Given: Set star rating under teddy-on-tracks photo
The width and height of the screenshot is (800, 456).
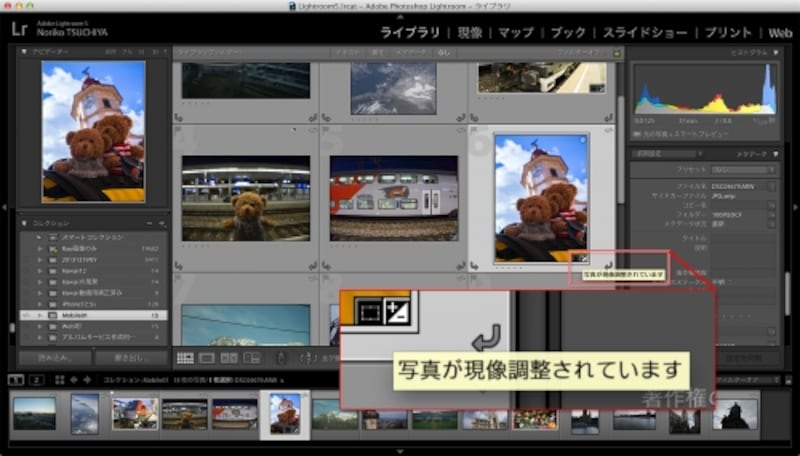Looking at the screenshot, I should tap(194, 245).
